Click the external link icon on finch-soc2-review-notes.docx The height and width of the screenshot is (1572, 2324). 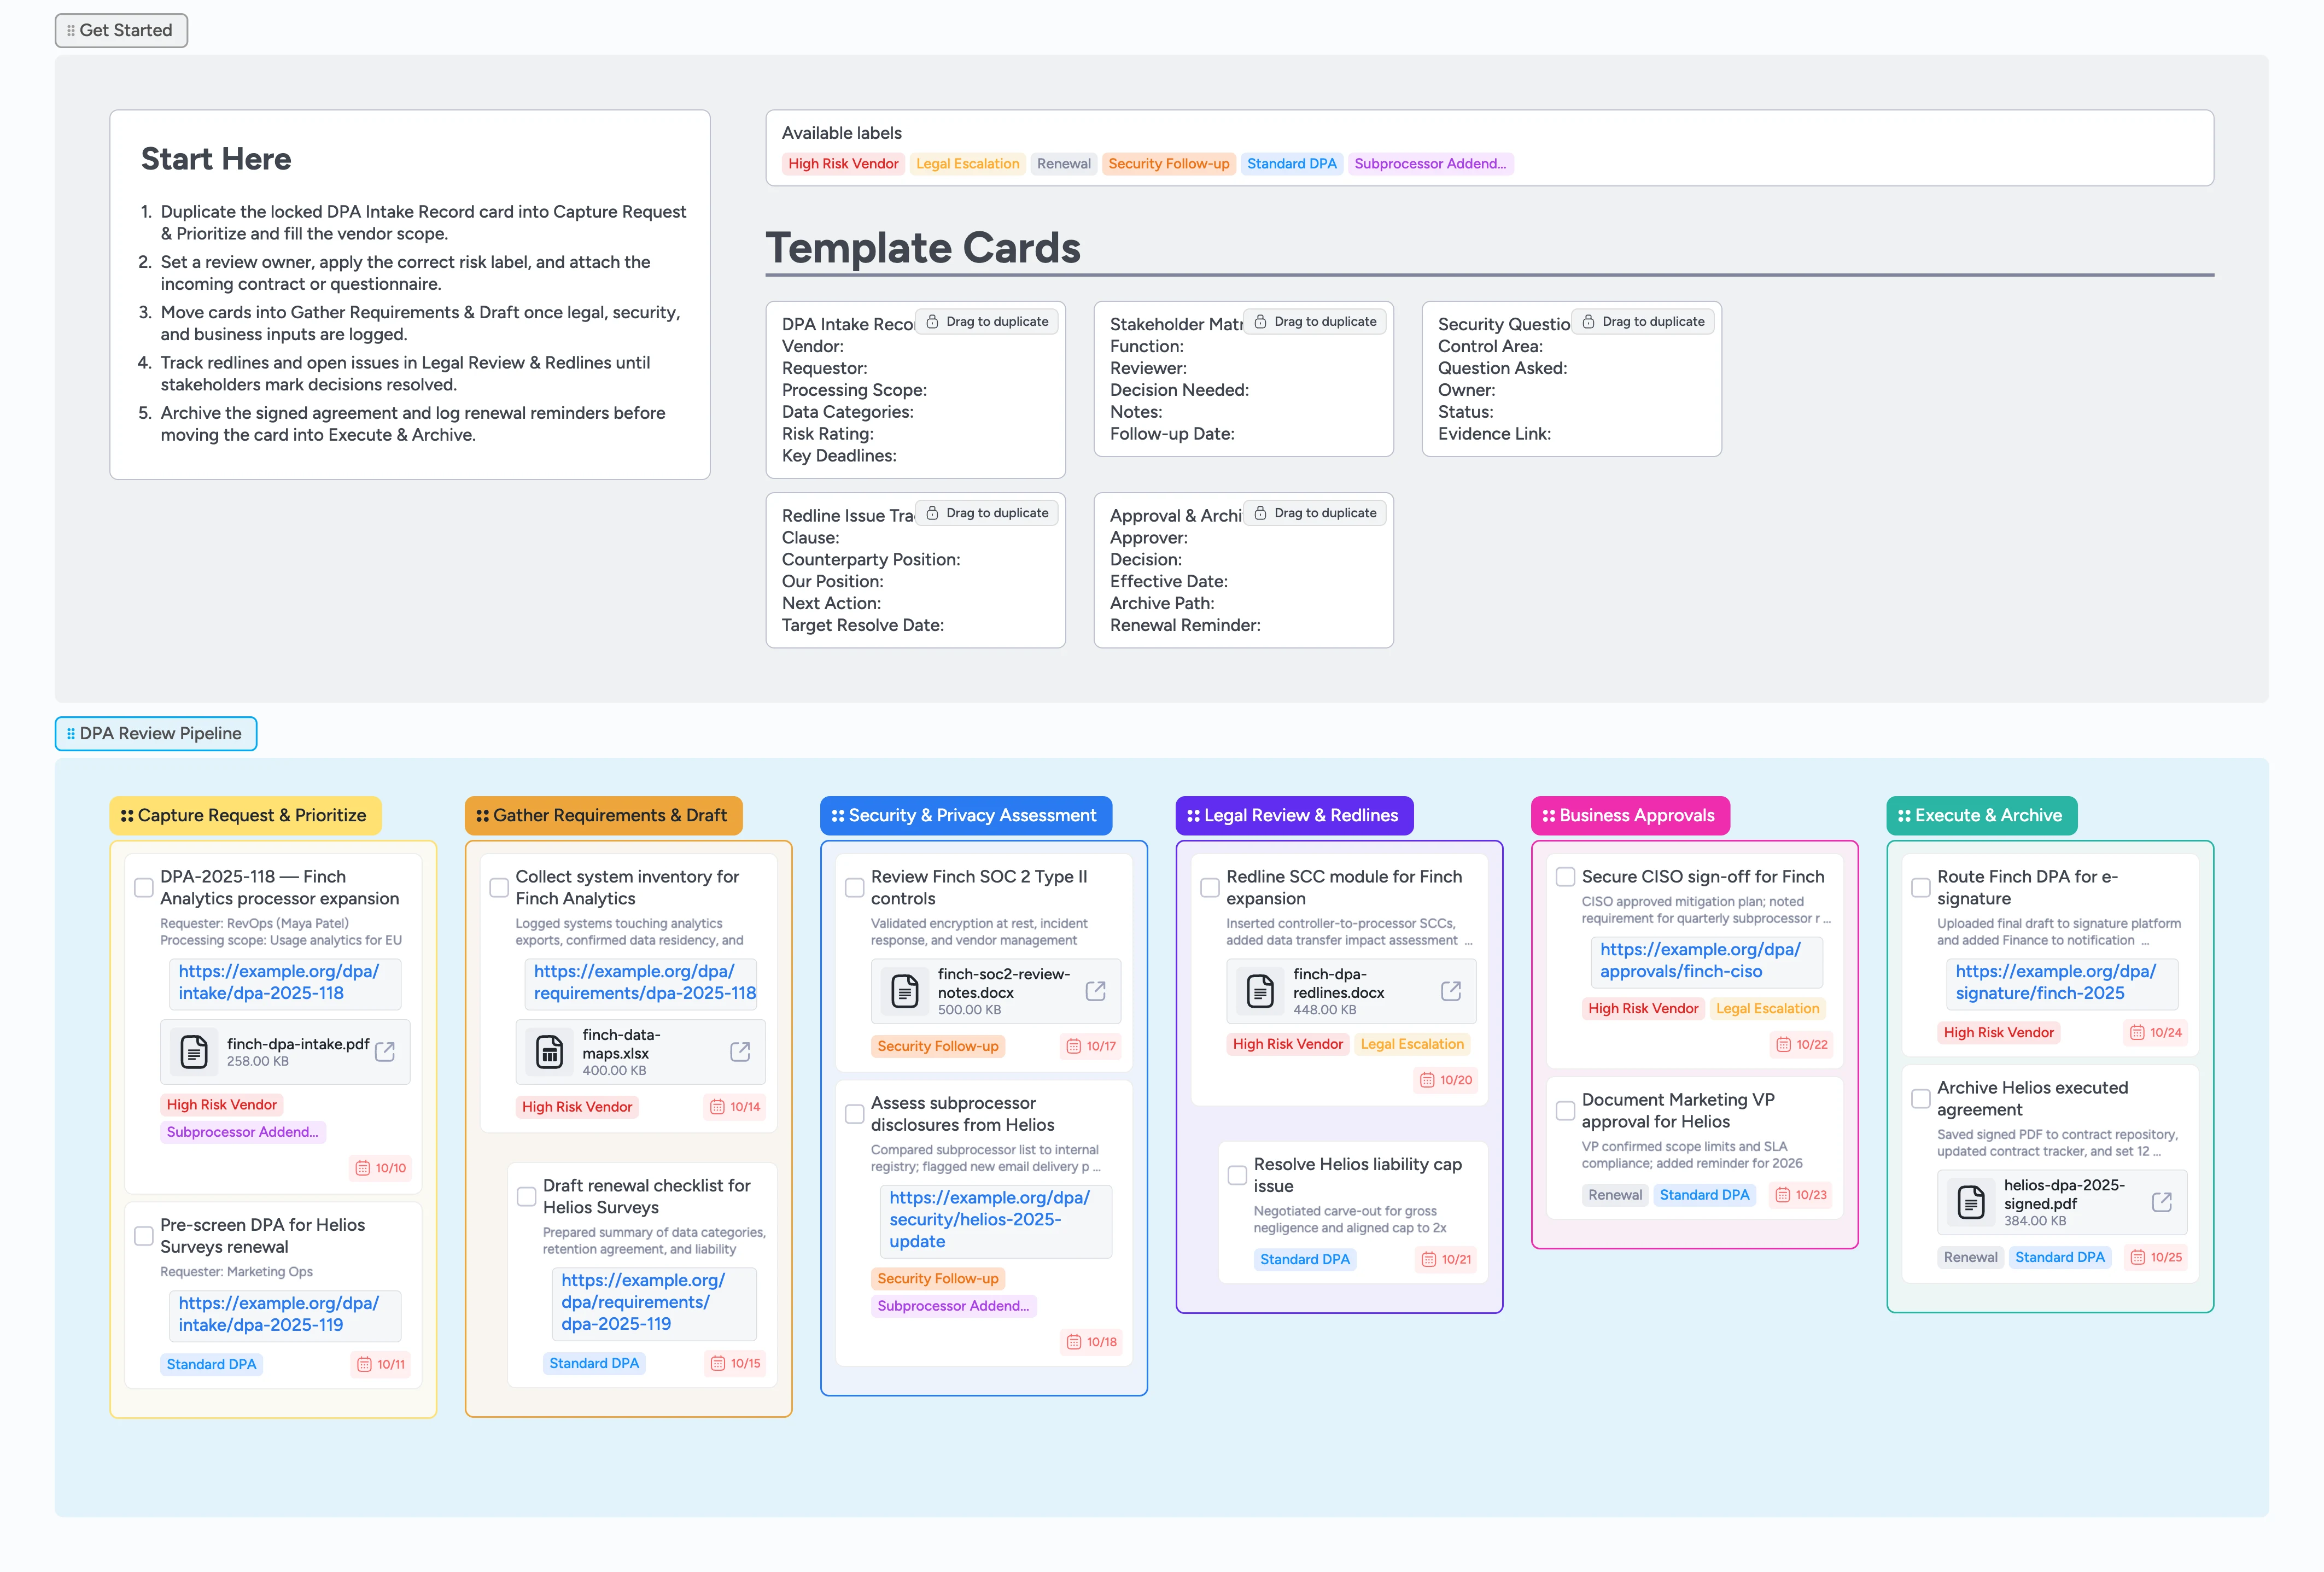coord(1096,990)
